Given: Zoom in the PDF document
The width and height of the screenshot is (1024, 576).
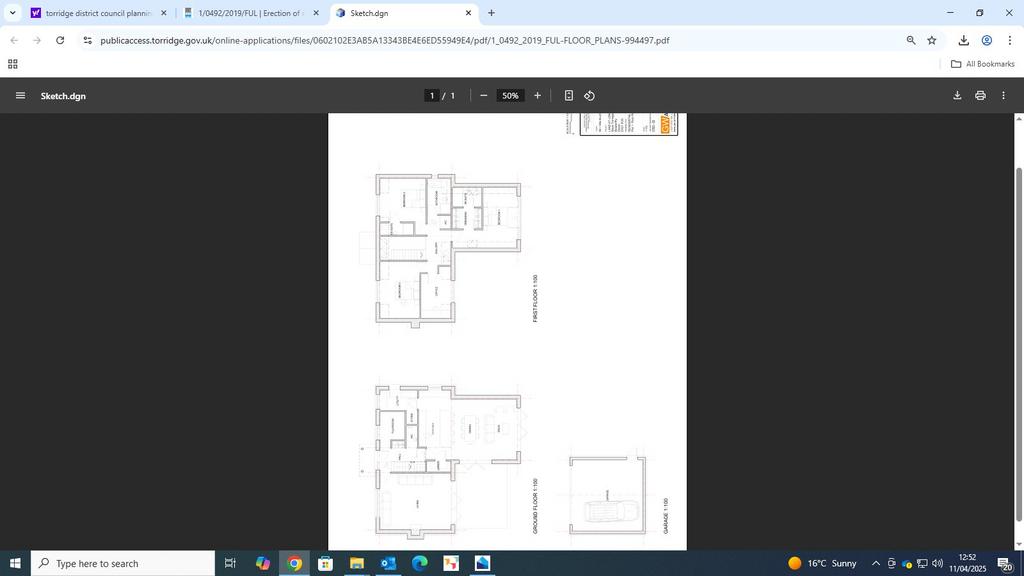Looking at the screenshot, I should [x=537, y=95].
